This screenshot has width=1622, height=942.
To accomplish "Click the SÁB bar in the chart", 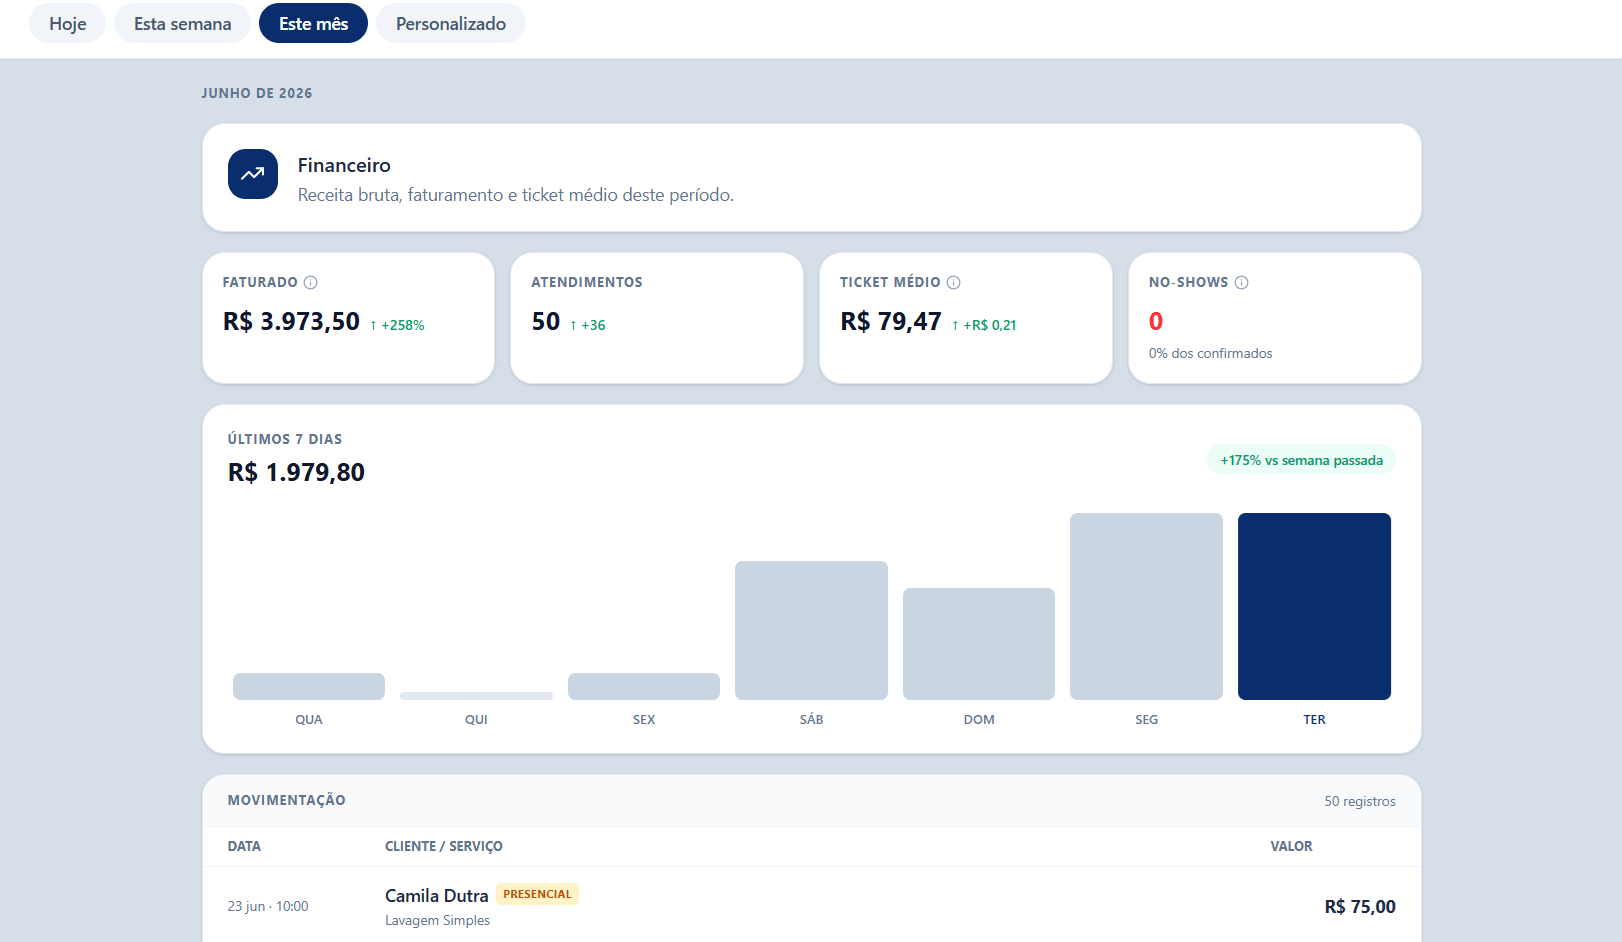I will (x=811, y=630).
